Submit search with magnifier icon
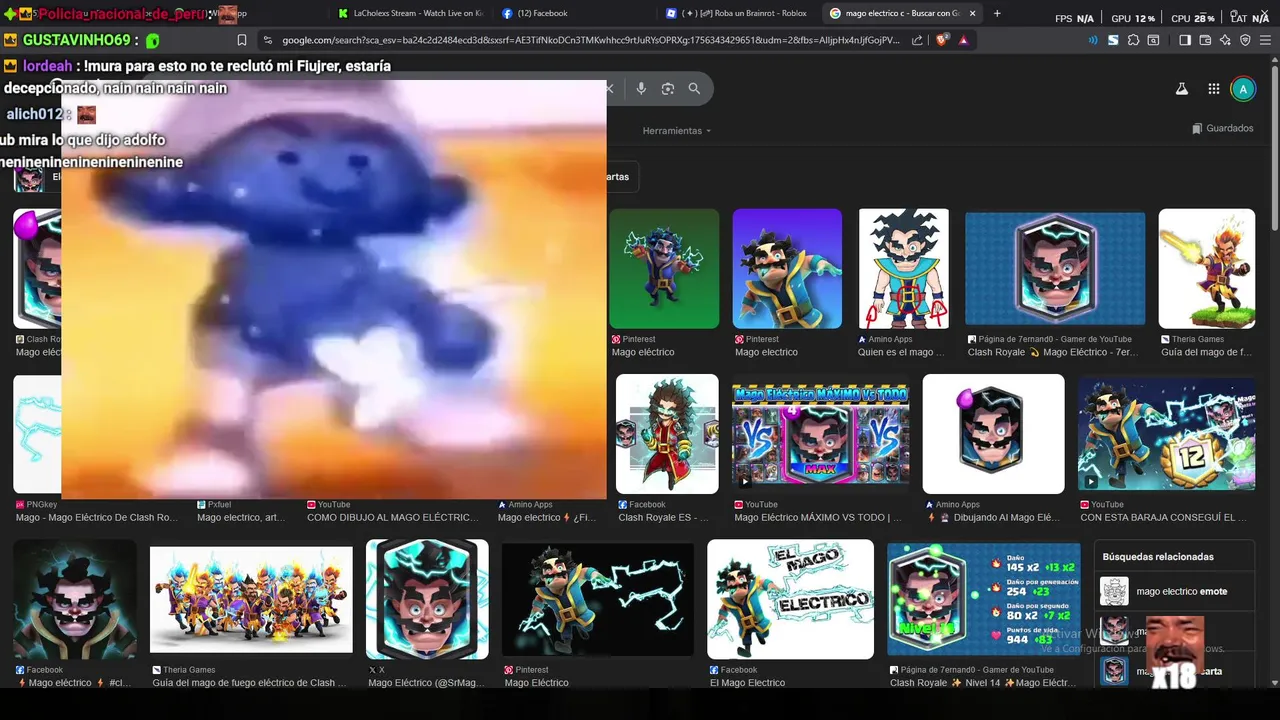 pyautogui.click(x=694, y=88)
